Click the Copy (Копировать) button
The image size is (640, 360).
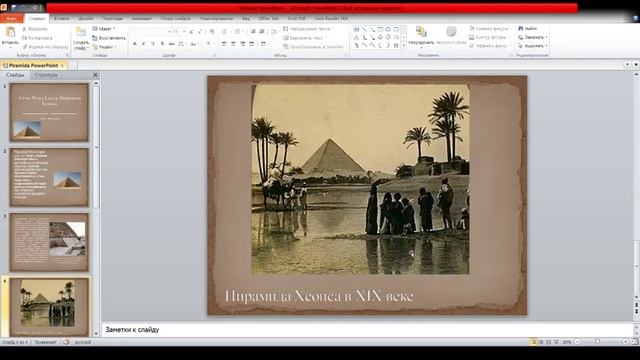coord(38,38)
